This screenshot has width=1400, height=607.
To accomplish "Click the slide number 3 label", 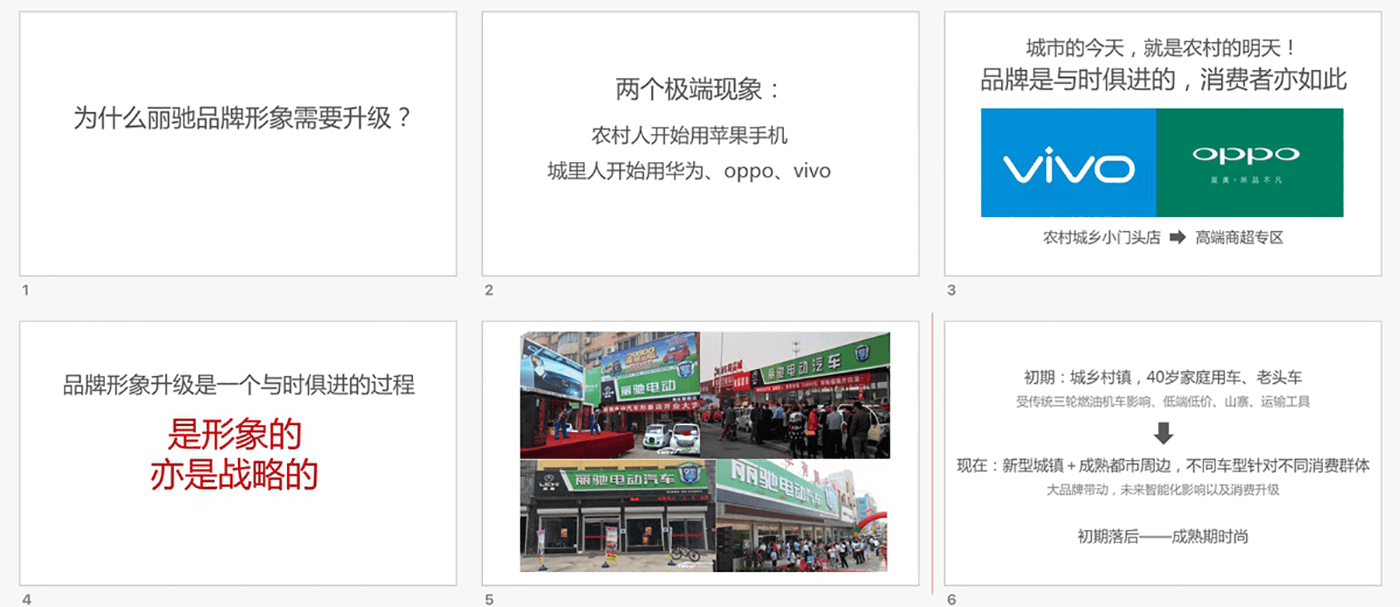I will [951, 290].
